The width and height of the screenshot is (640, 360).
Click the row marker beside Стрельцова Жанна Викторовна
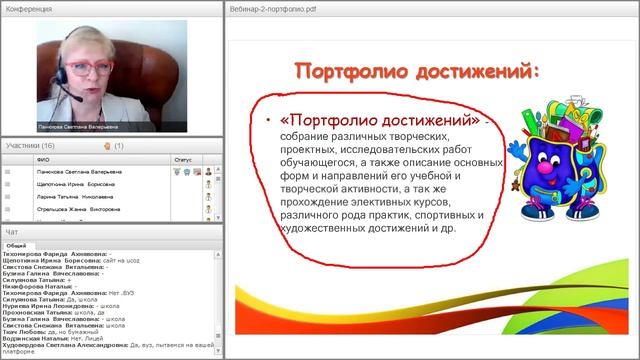[x=7, y=209]
